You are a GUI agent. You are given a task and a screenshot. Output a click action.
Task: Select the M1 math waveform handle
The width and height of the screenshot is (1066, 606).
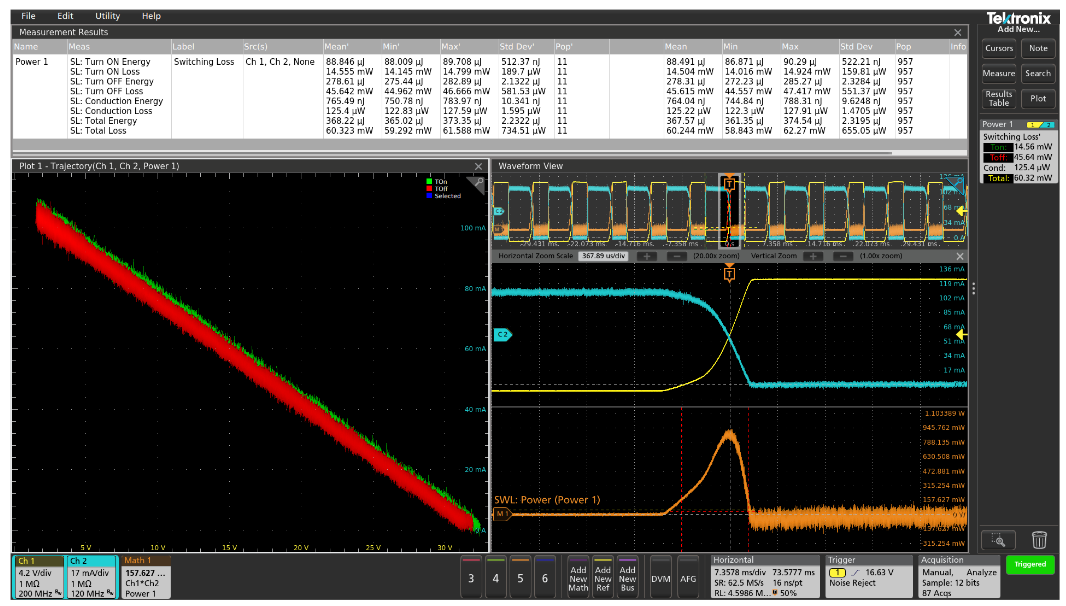pos(502,514)
